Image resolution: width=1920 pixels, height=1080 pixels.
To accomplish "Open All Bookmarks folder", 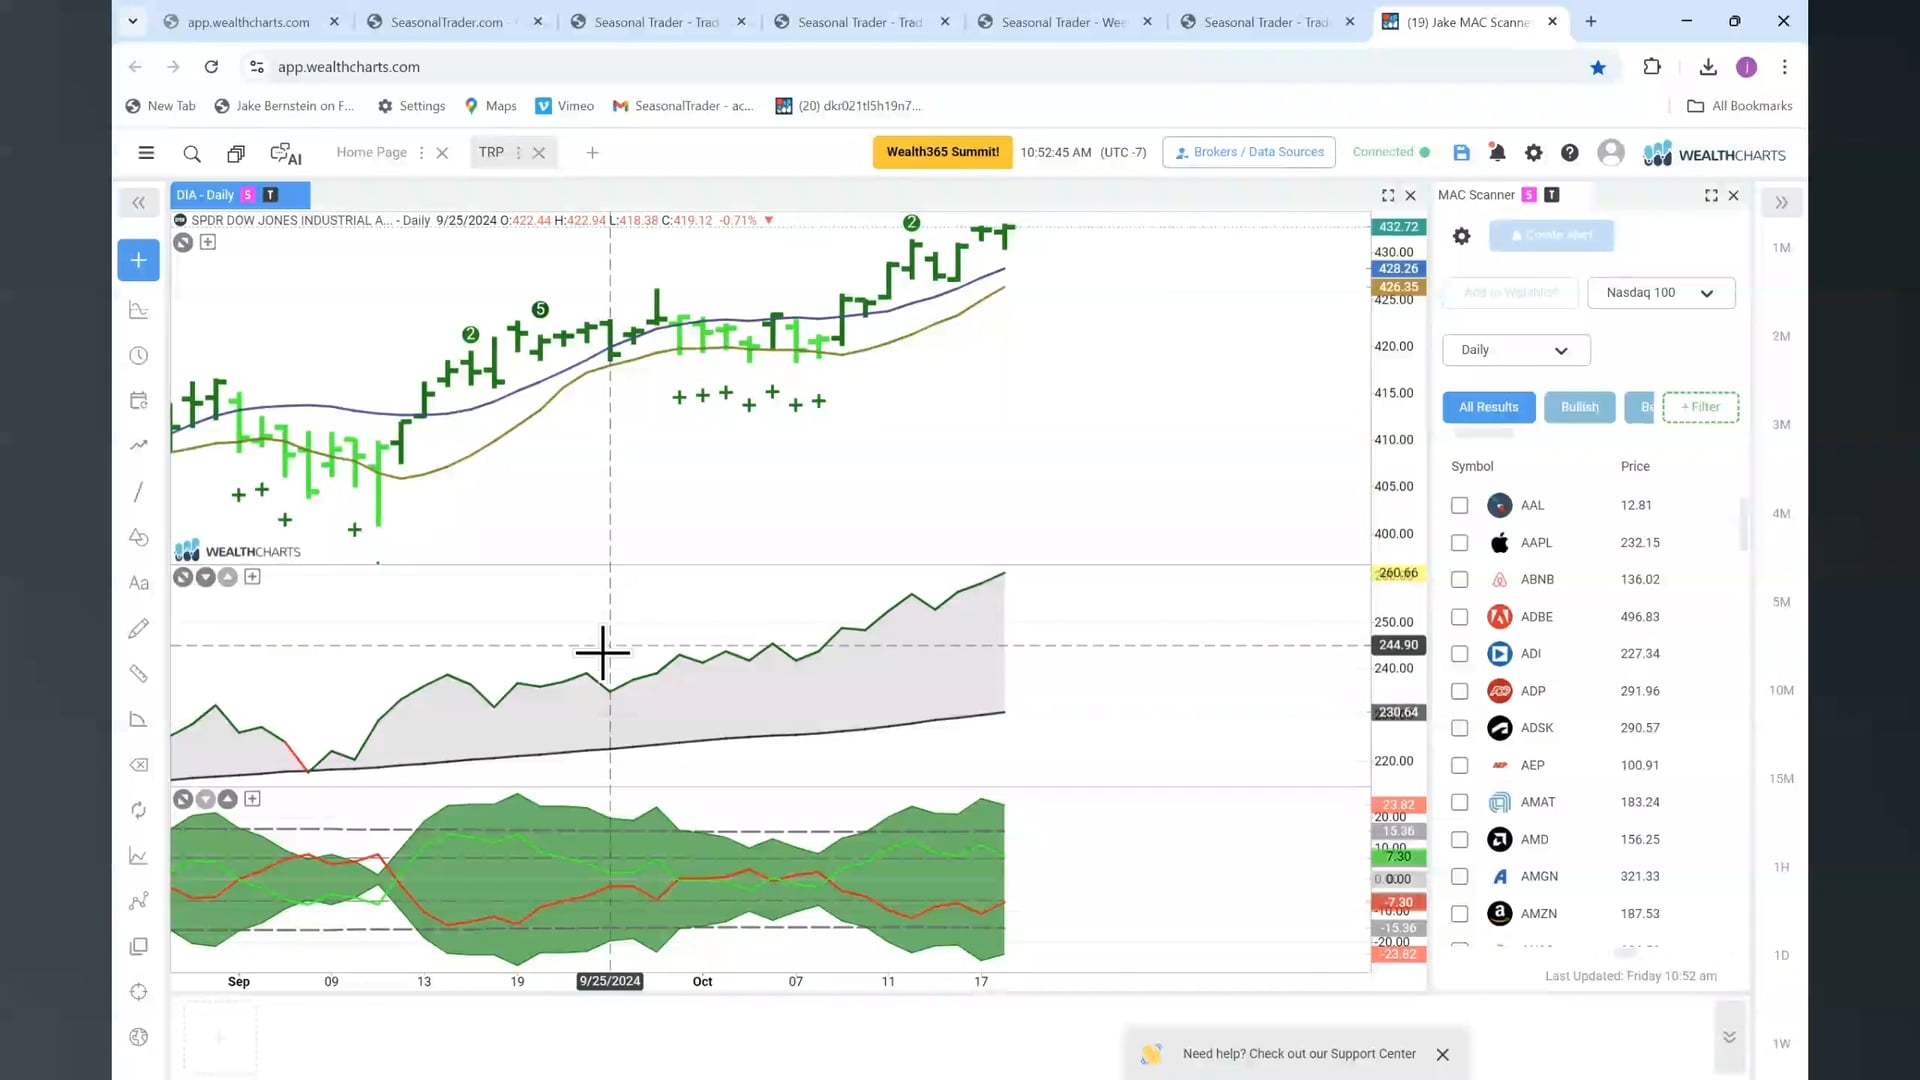I will (1740, 106).
